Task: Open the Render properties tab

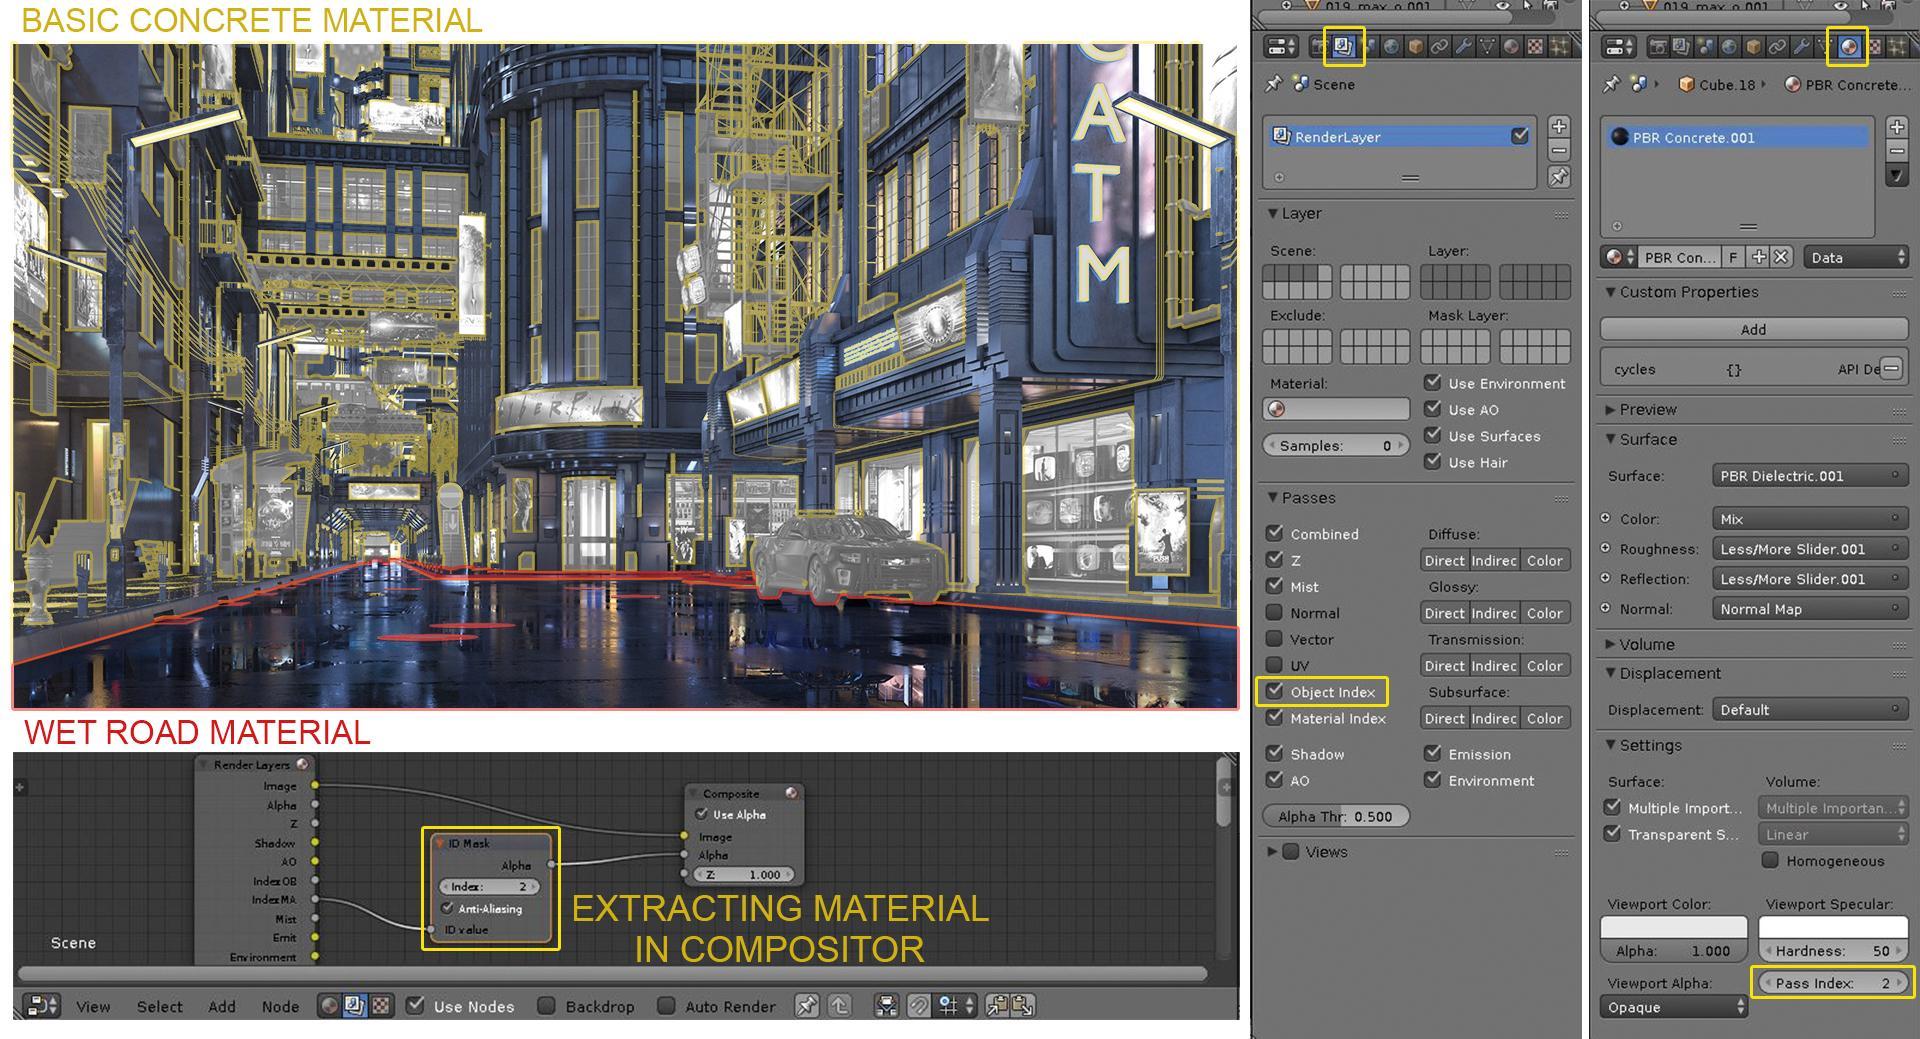Action: 1319,45
